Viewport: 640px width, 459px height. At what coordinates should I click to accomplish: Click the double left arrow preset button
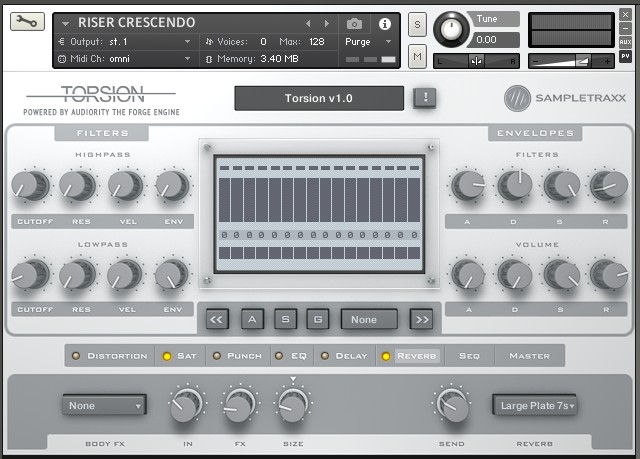click(217, 320)
